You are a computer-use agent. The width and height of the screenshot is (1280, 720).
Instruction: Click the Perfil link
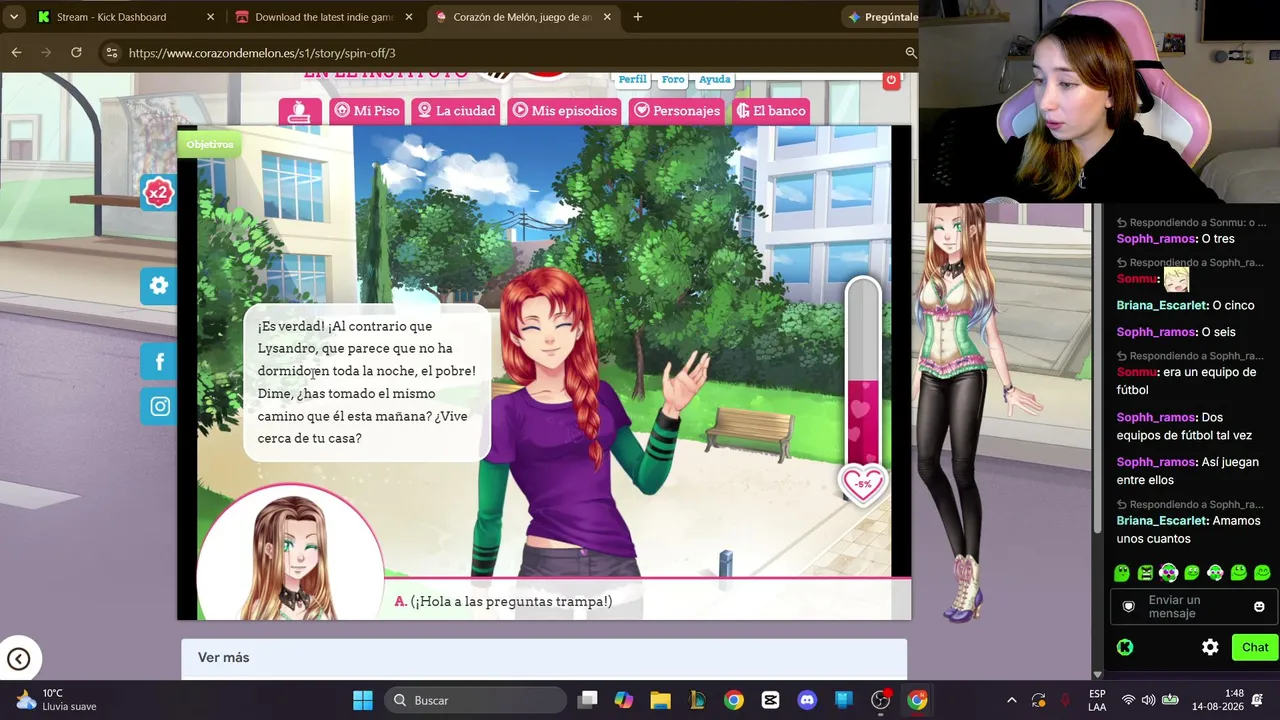point(632,79)
